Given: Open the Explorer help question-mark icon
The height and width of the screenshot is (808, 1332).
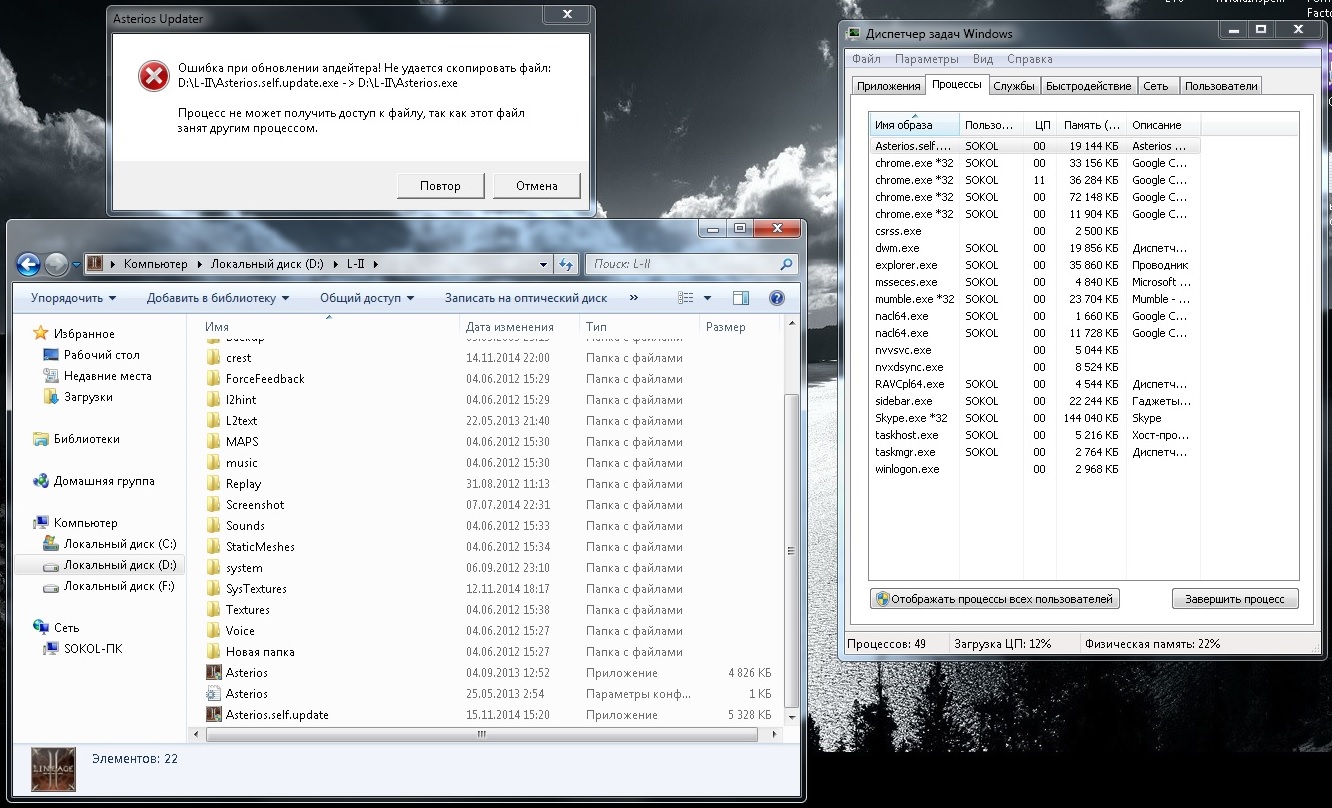Looking at the screenshot, I should pos(776,298).
